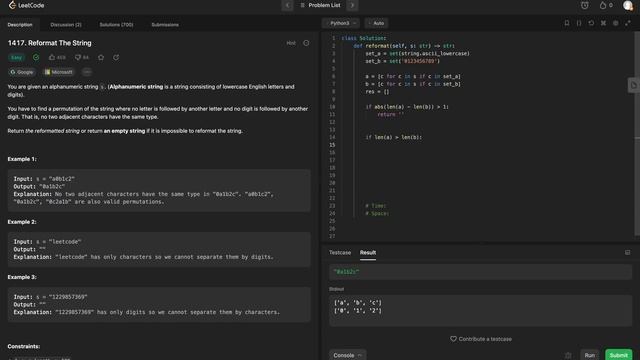Viewport: 640px width, 360px height.
Task: Toggle fullscreen editor icon
Action: click(x=628, y=23)
